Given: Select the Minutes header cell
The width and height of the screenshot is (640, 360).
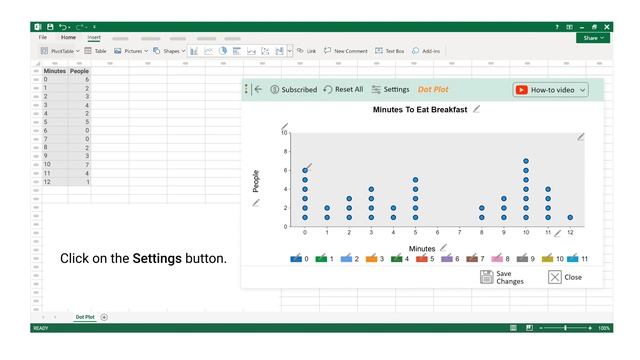Looking at the screenshot, I should [x=55, y=71].
